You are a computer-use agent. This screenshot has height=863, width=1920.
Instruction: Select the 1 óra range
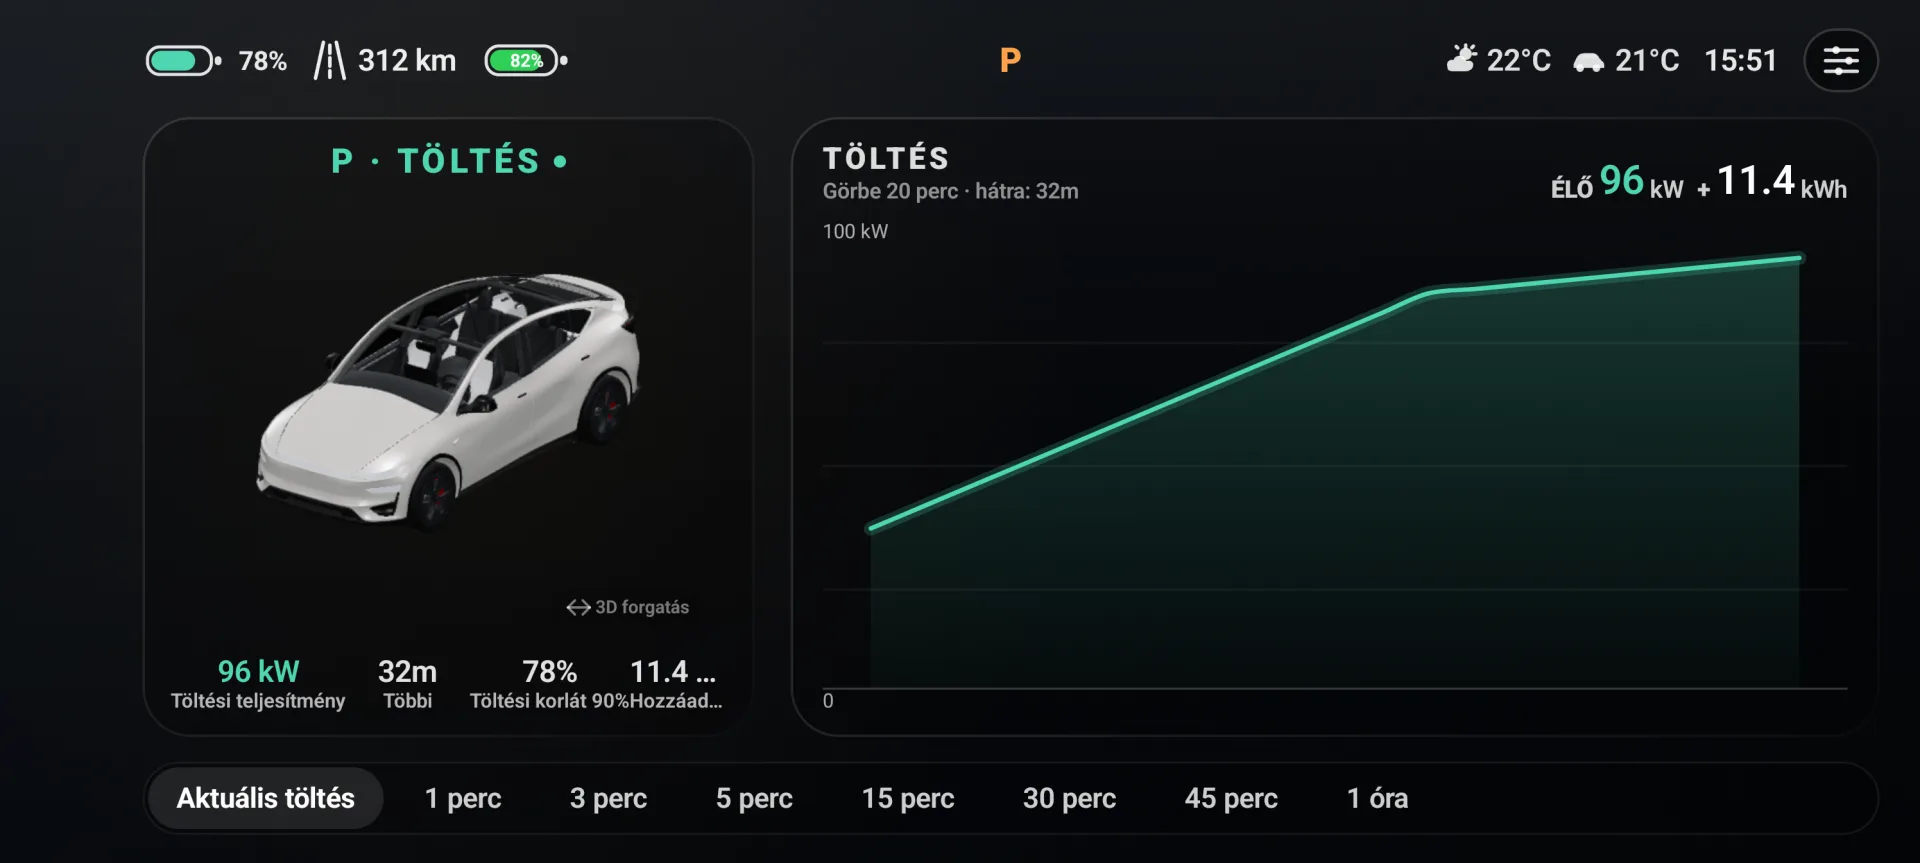point(1377,798)
